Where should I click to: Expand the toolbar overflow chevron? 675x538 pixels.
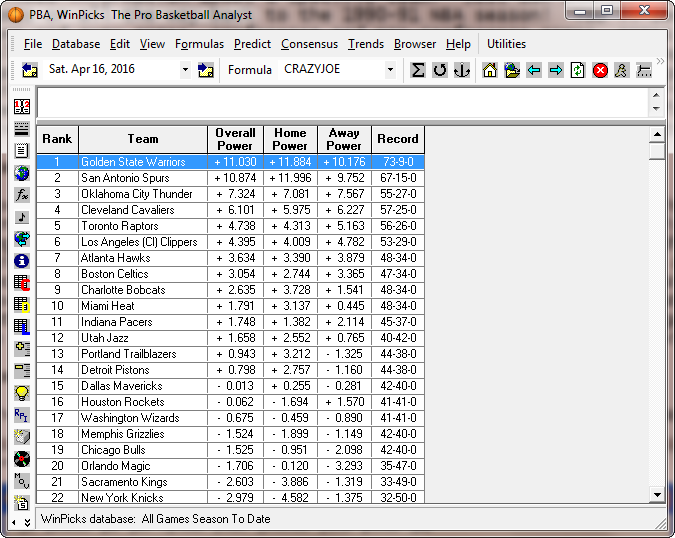click(x=660, y=61)
